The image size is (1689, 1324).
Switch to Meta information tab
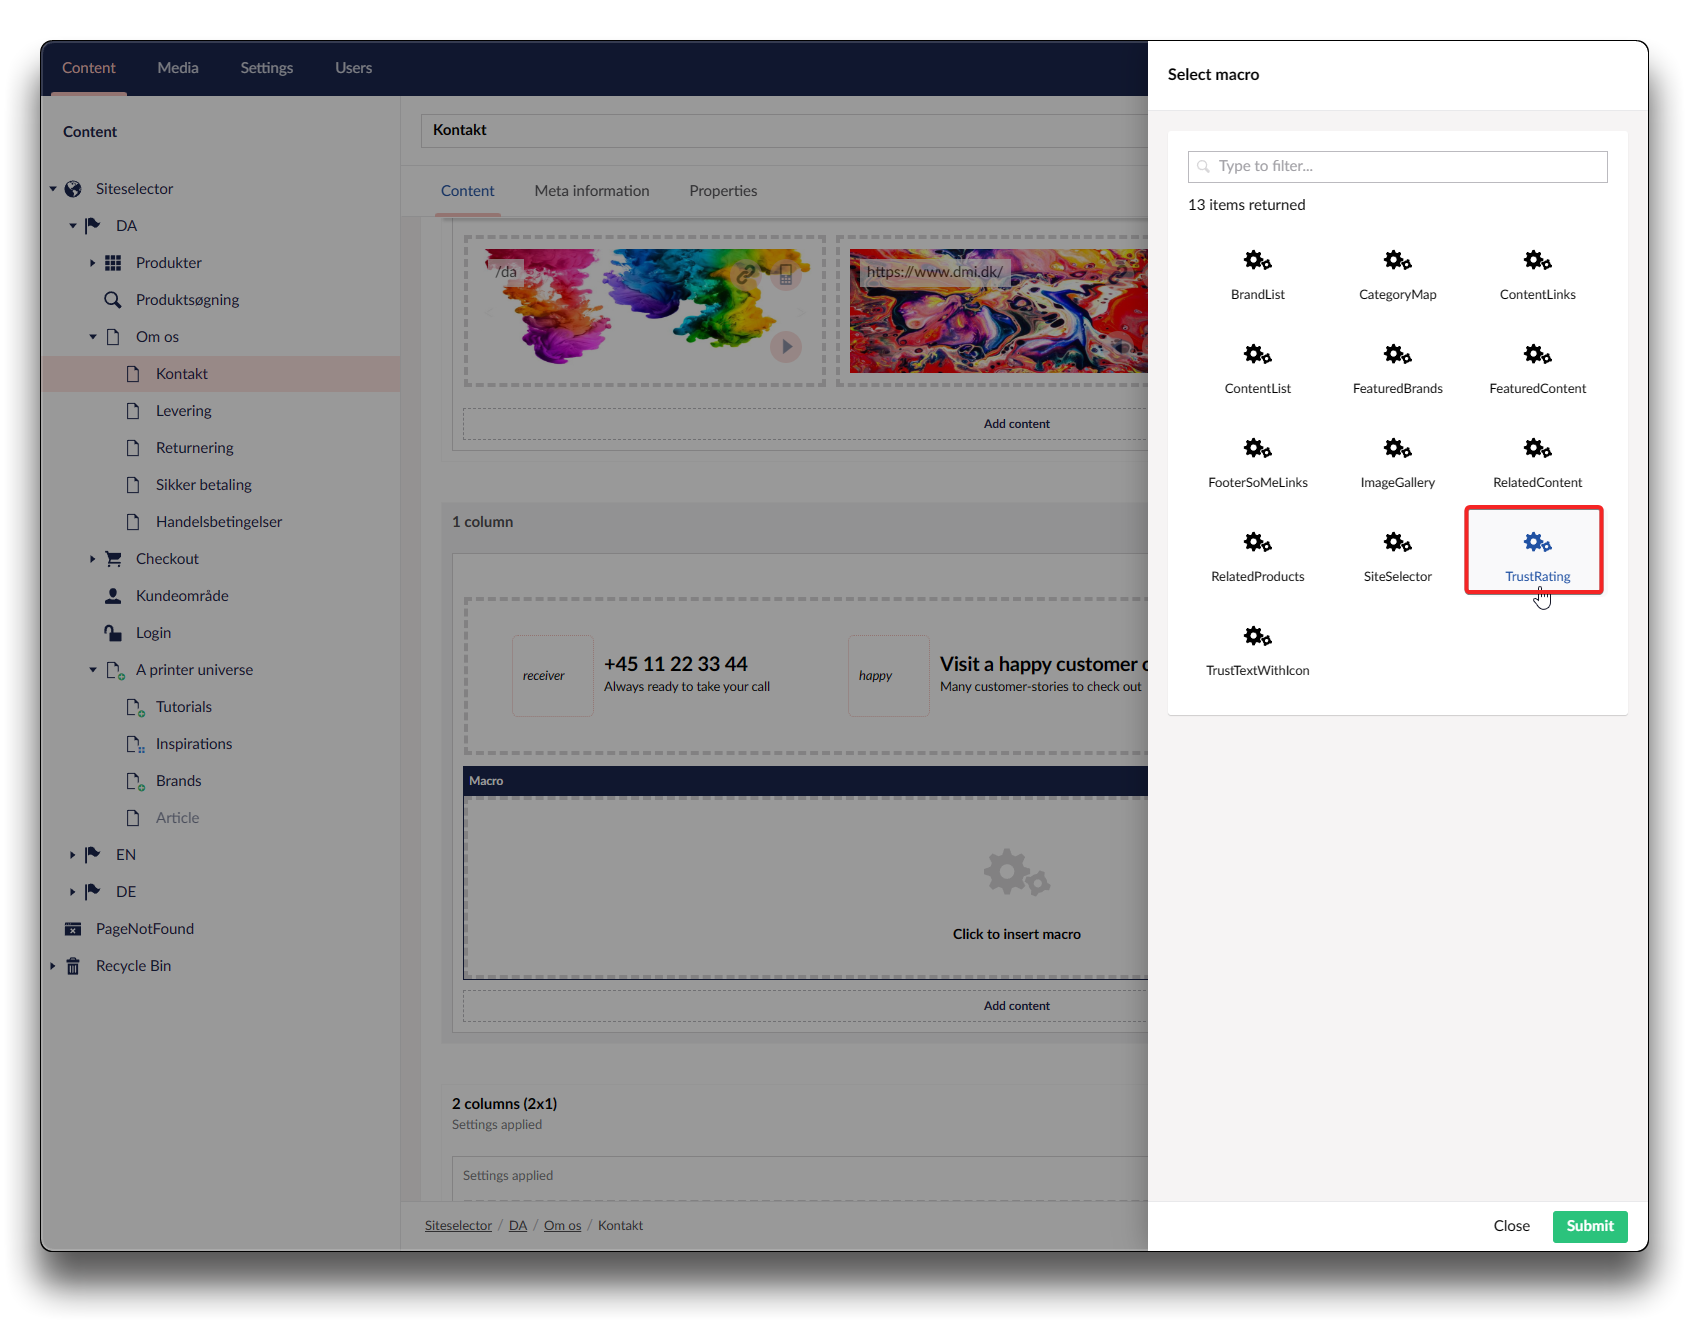pyautogui.click(x=591, y=191)
